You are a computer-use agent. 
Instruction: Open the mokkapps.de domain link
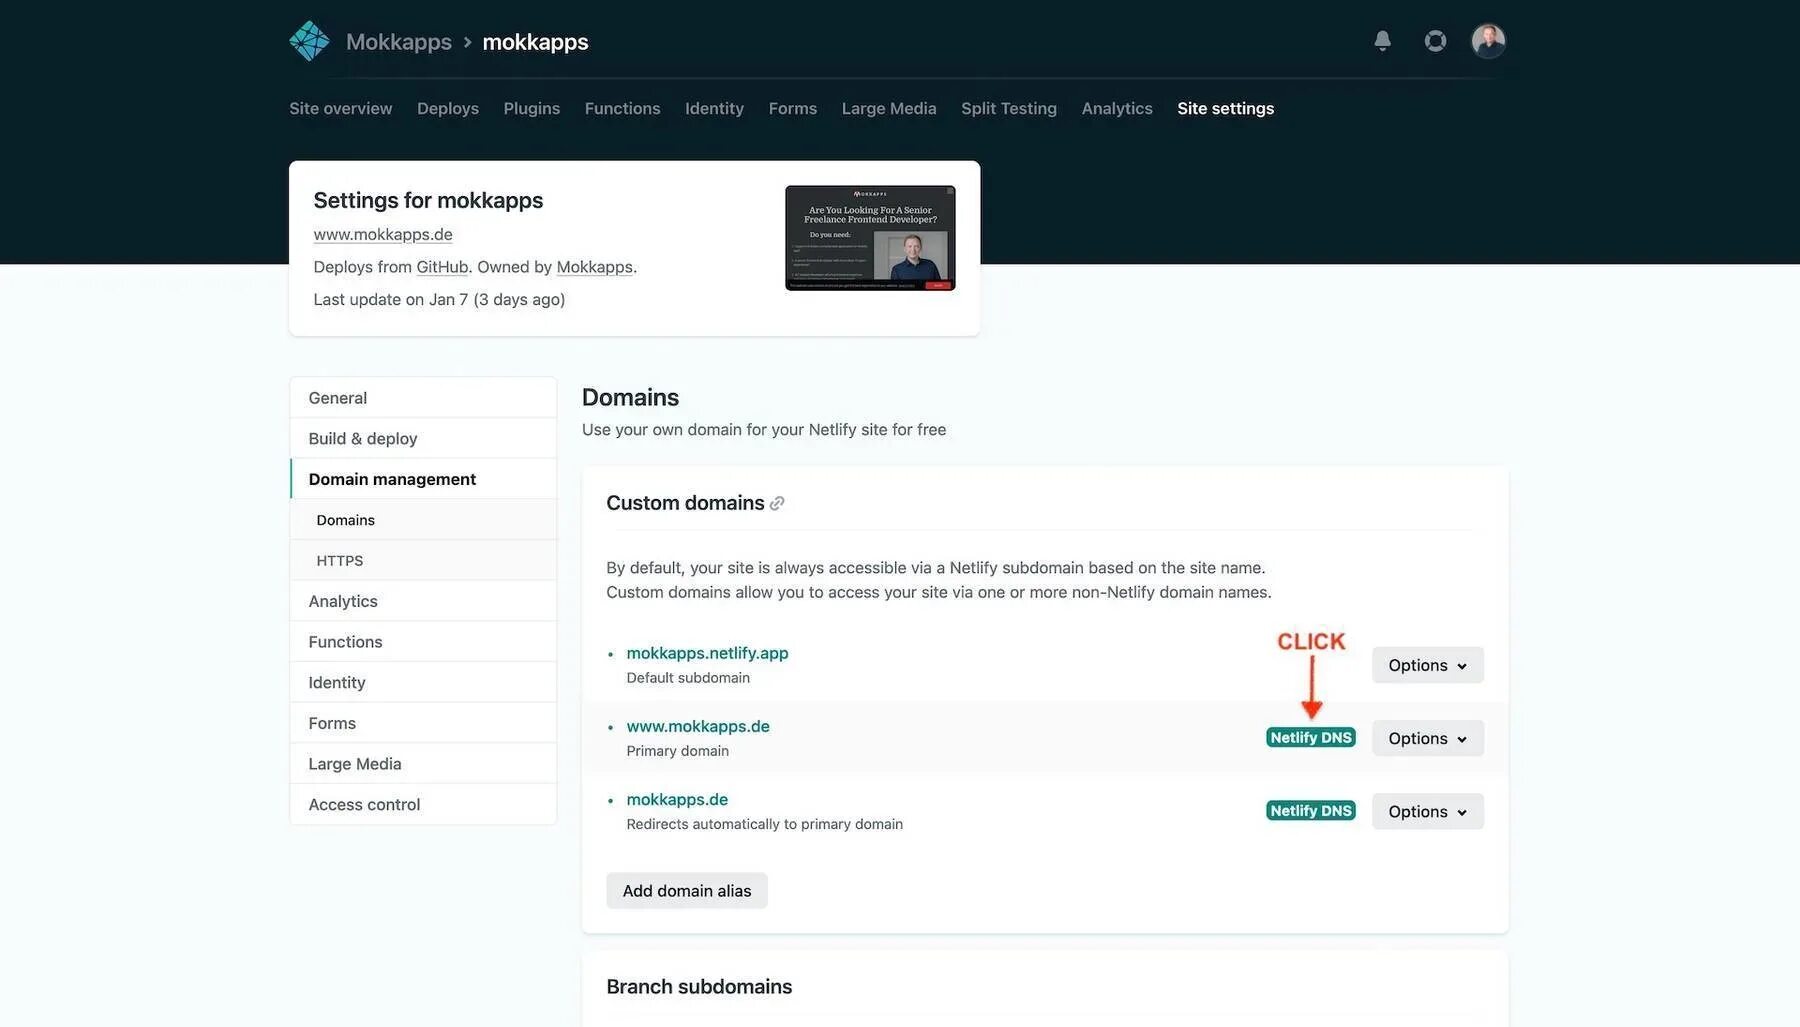(677, 800)
